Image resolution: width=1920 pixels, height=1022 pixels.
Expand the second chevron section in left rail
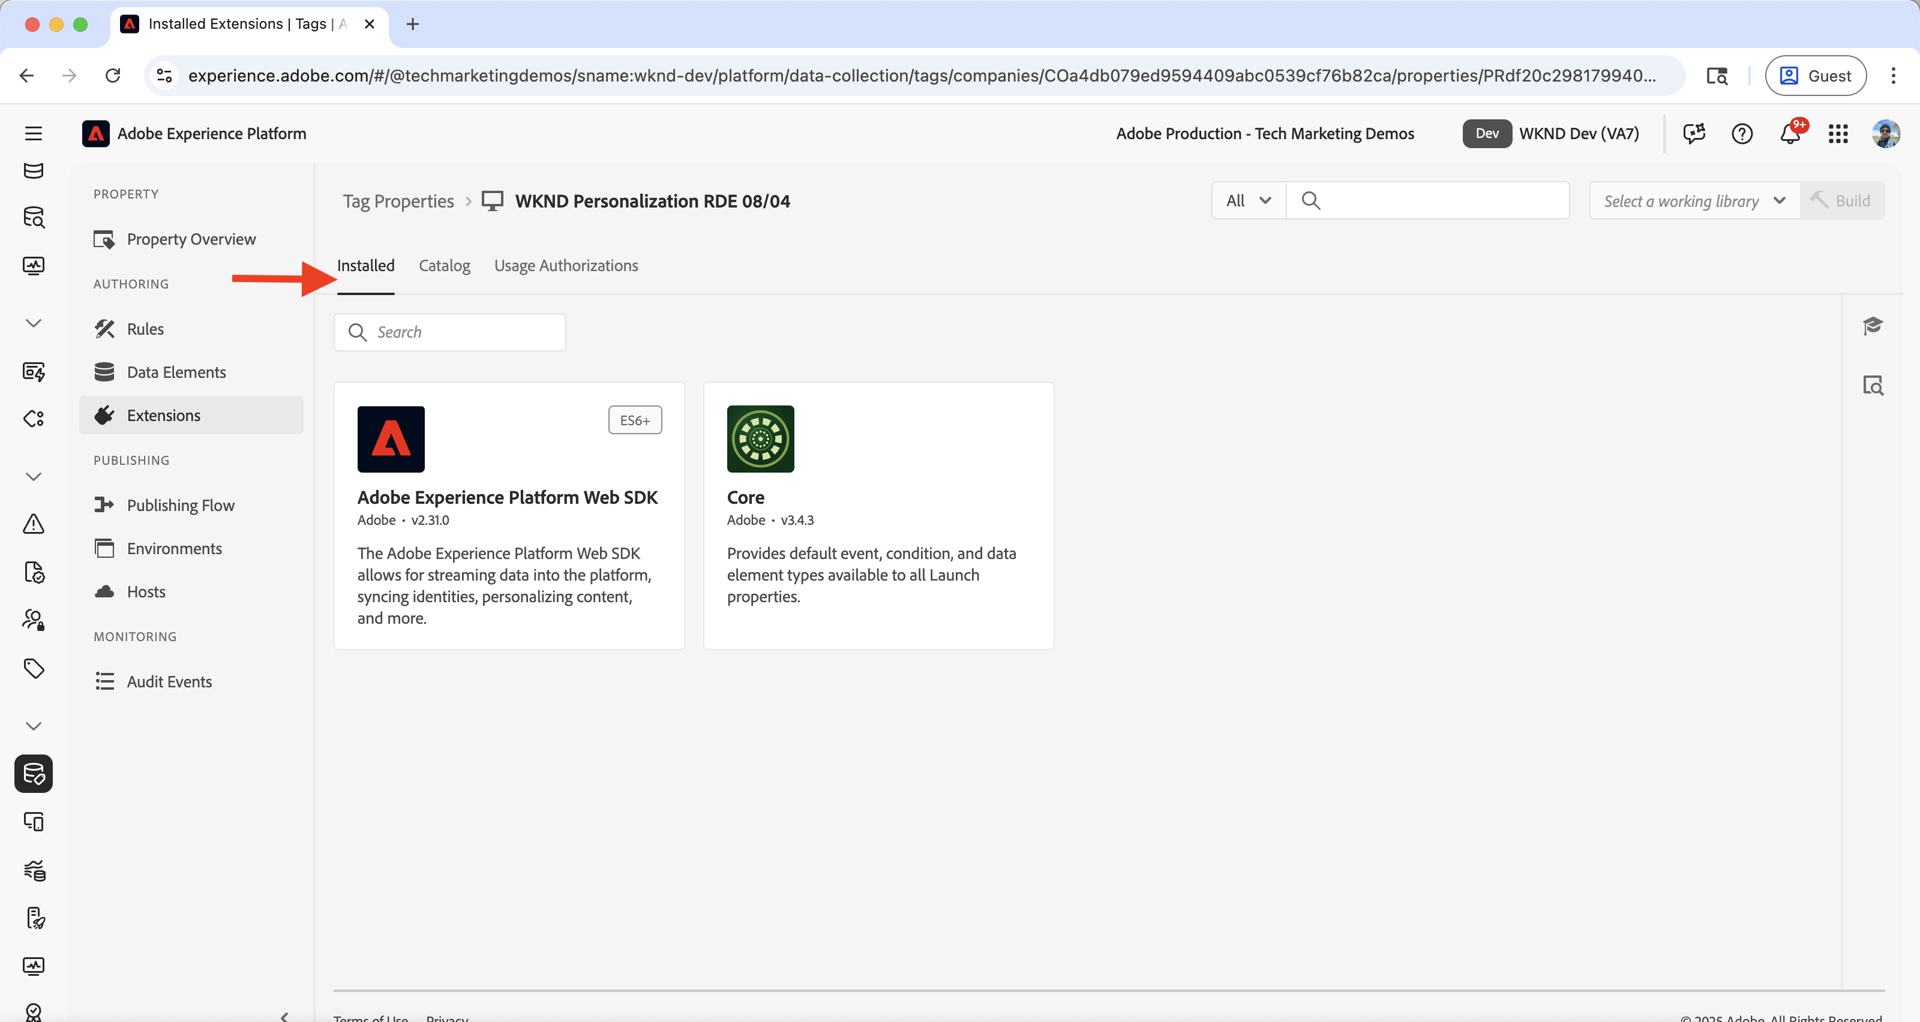(33, 477)
